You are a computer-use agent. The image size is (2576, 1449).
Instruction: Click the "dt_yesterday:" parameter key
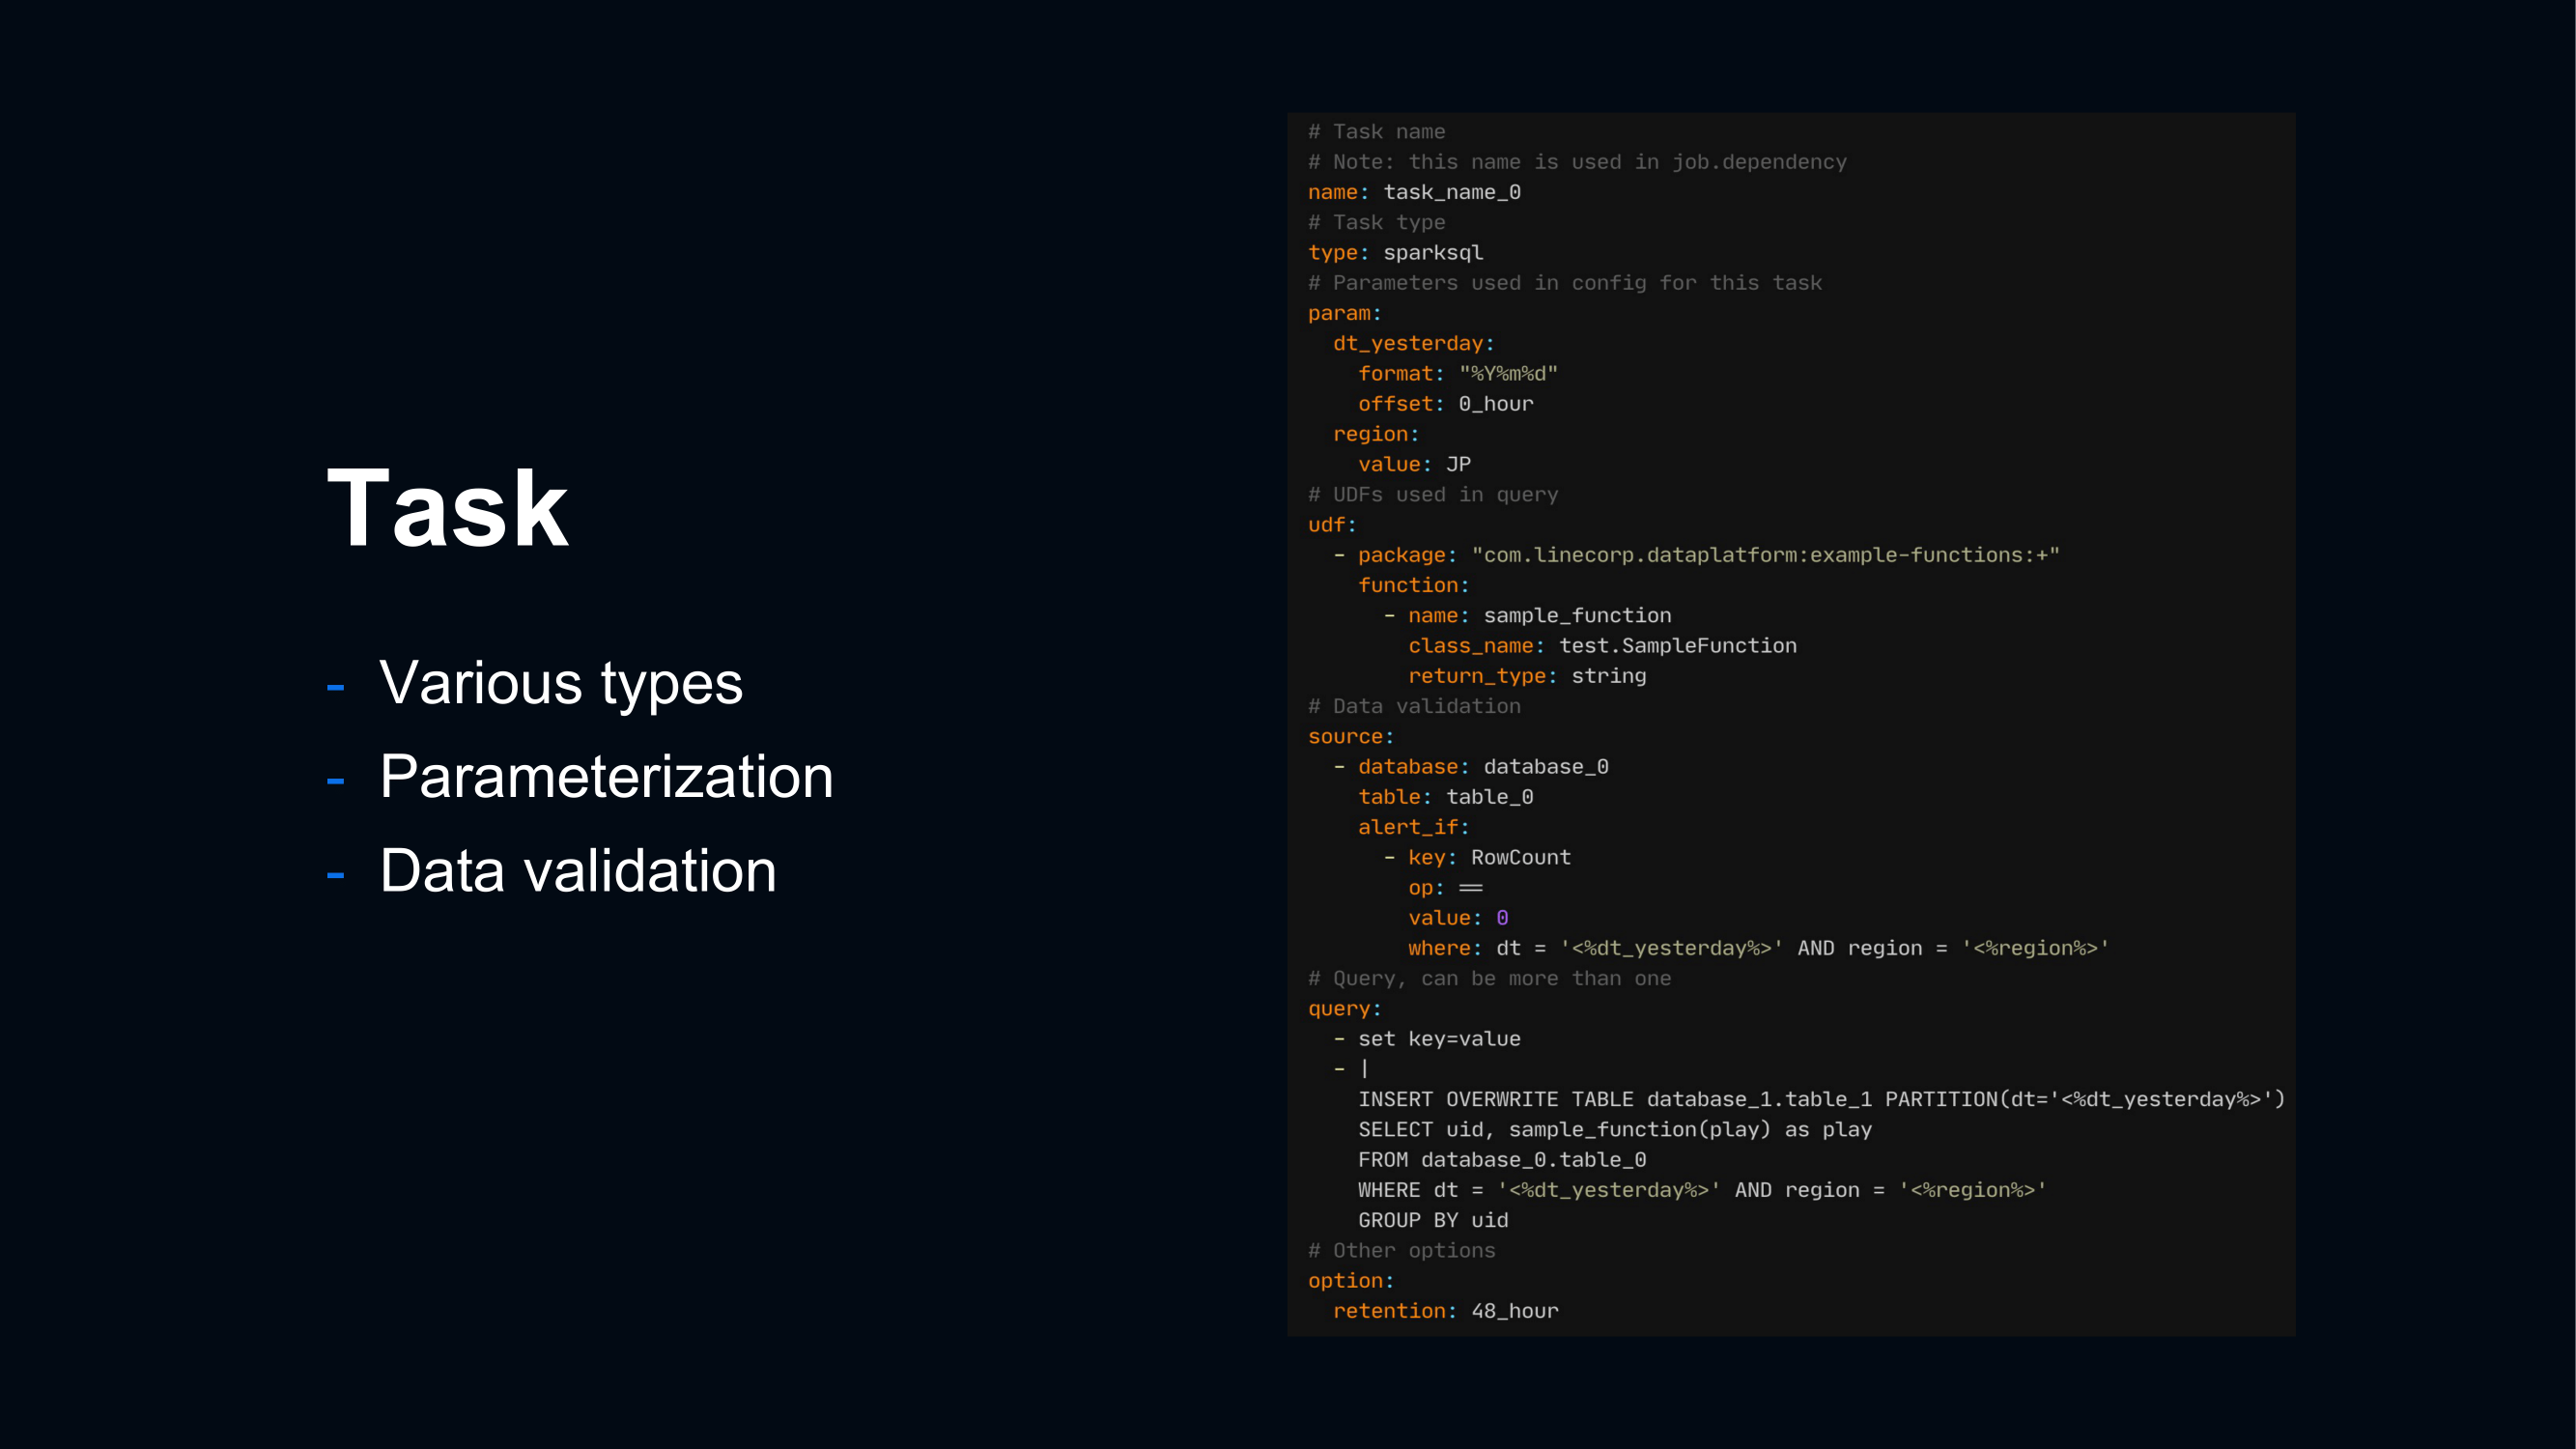(1412, 343)
